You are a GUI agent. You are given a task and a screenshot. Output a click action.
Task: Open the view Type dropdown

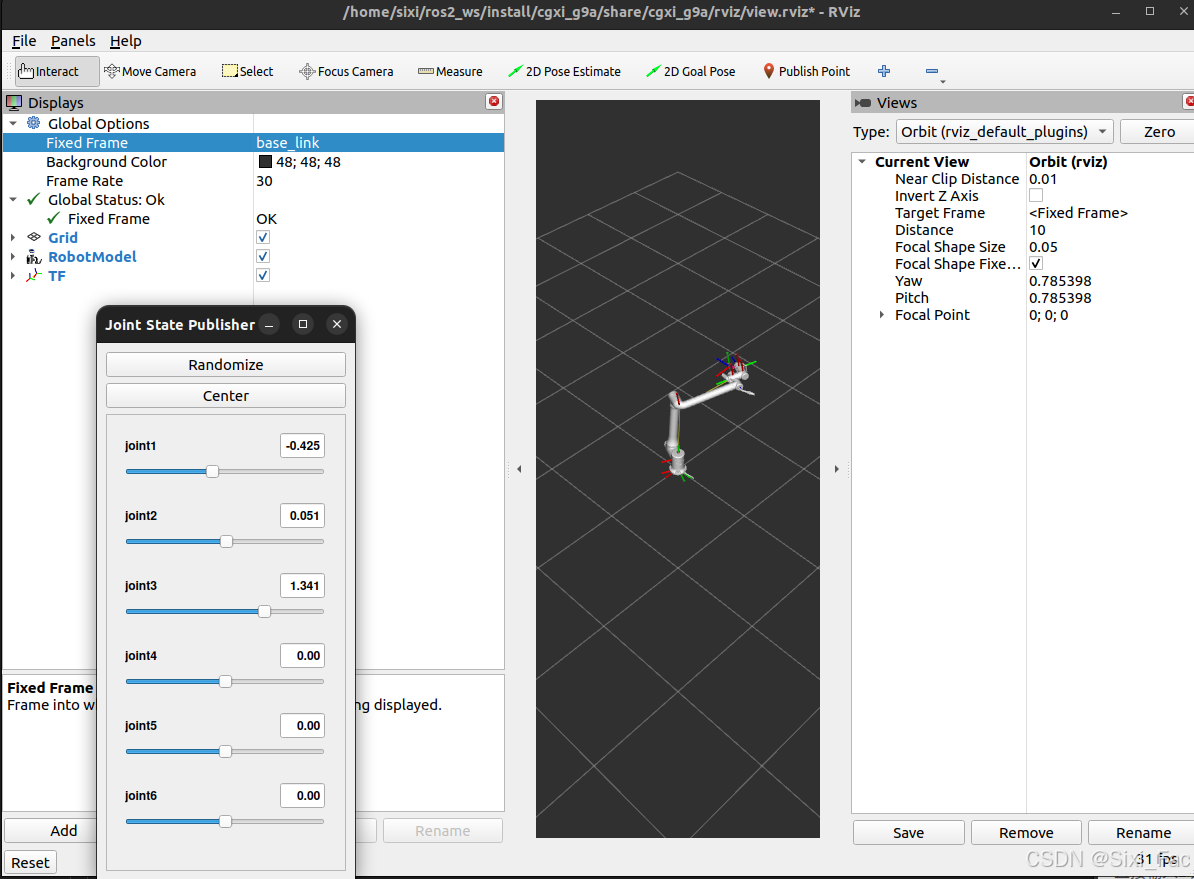pyautogui.click(x=1004, y=132)
